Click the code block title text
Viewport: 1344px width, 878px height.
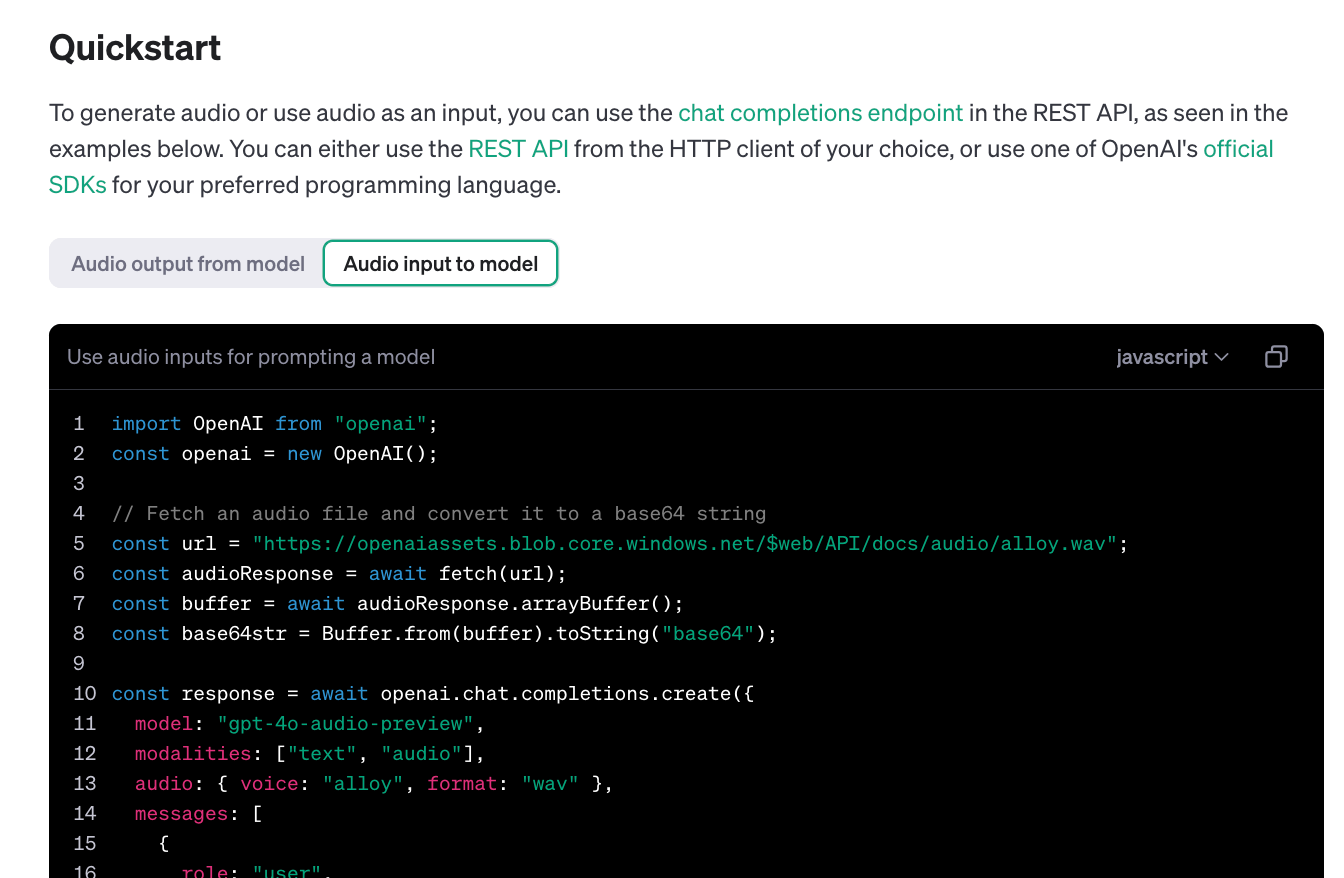[x=251, y=356]
